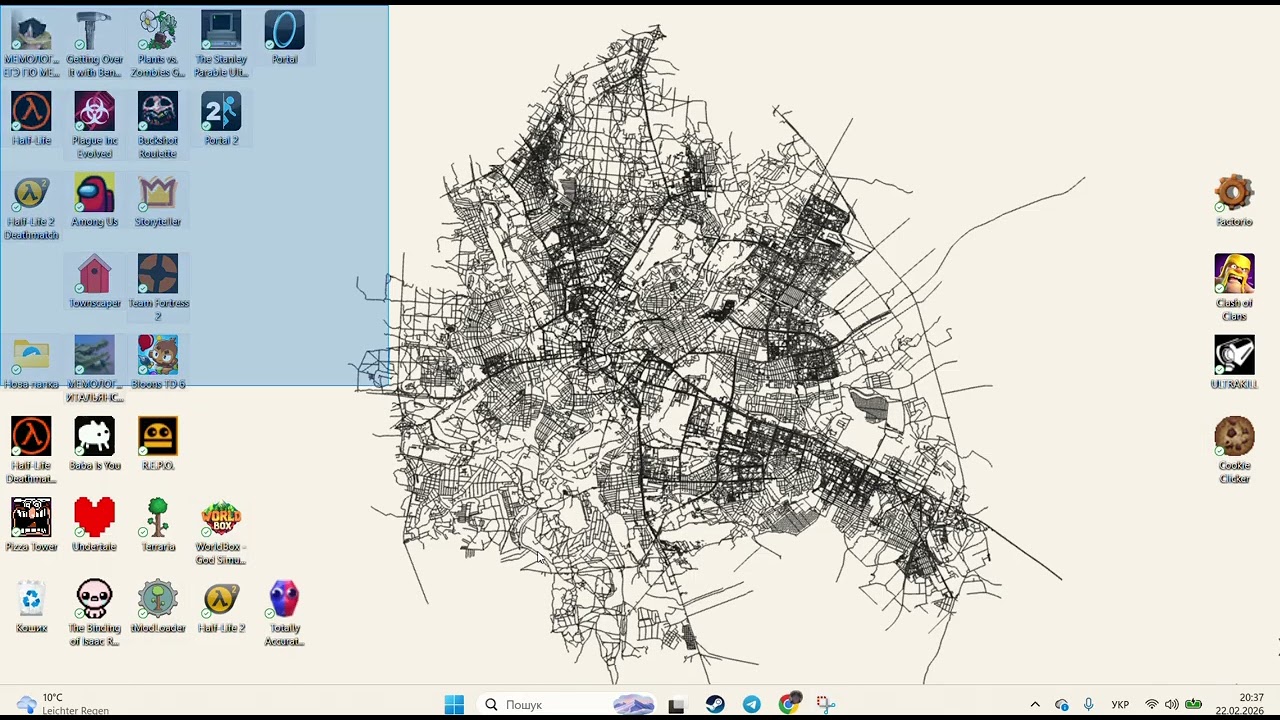
Task: Open the 10°C Leichter Regen weather widget
Action: [63, 704]
